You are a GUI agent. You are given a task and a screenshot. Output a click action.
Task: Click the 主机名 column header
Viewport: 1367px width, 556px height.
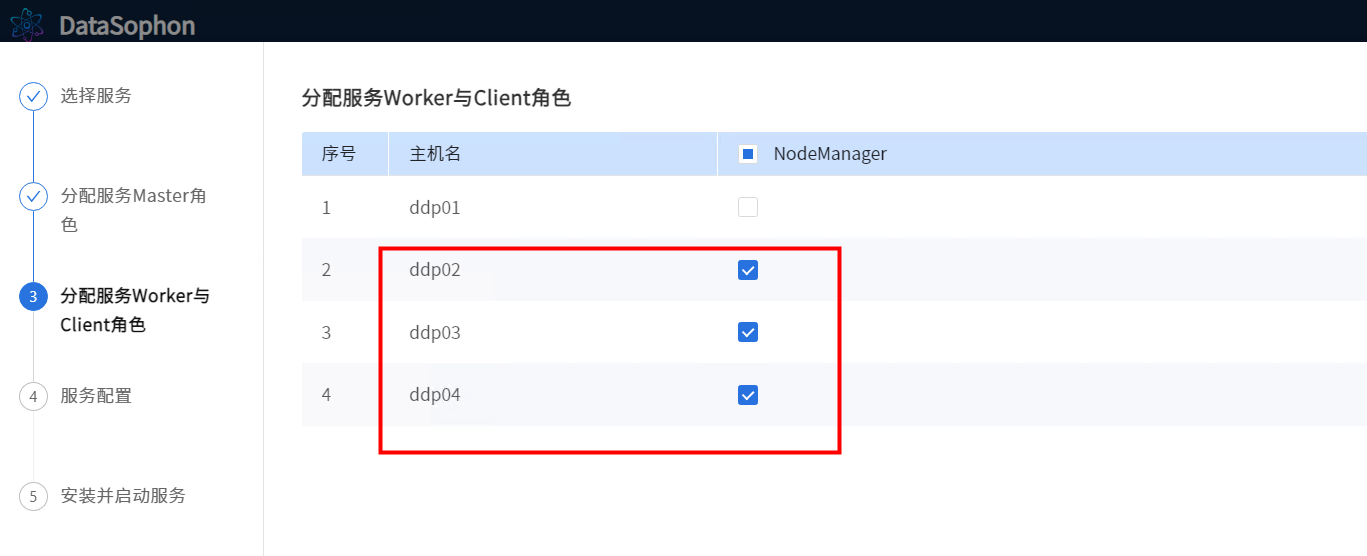click(x=435, y=154)
